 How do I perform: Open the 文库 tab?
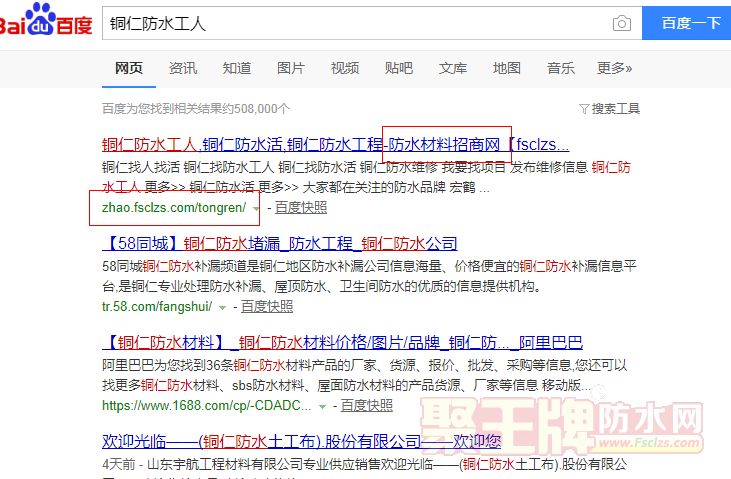pyautogui.click(x=453, y=68)
